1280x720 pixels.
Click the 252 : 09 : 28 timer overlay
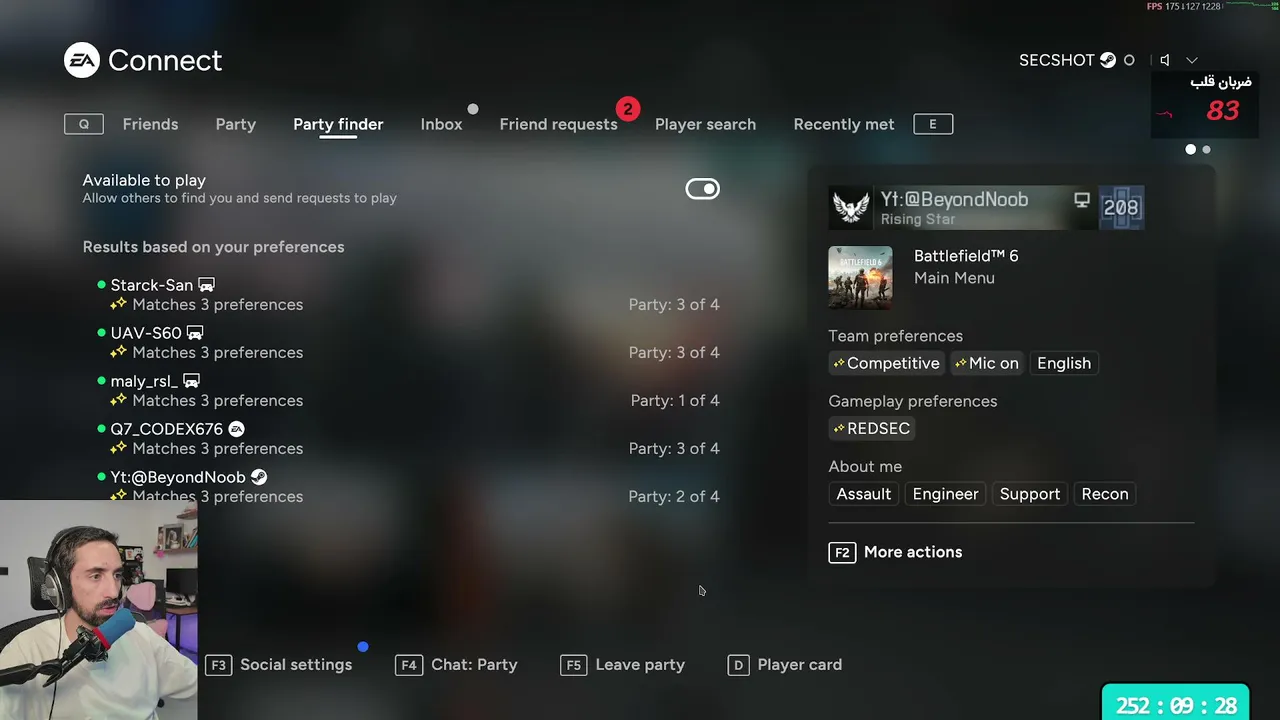(1177, 703)
